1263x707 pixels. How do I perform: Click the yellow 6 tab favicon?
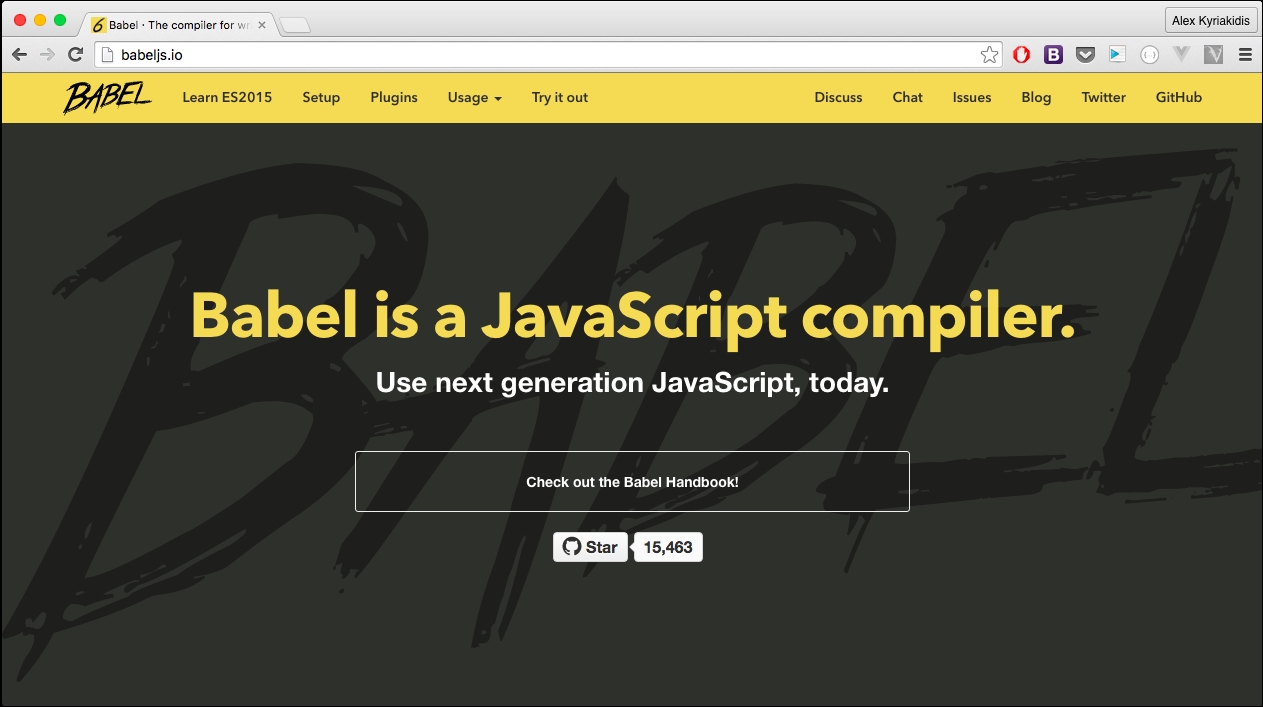(x=99, y=25)
